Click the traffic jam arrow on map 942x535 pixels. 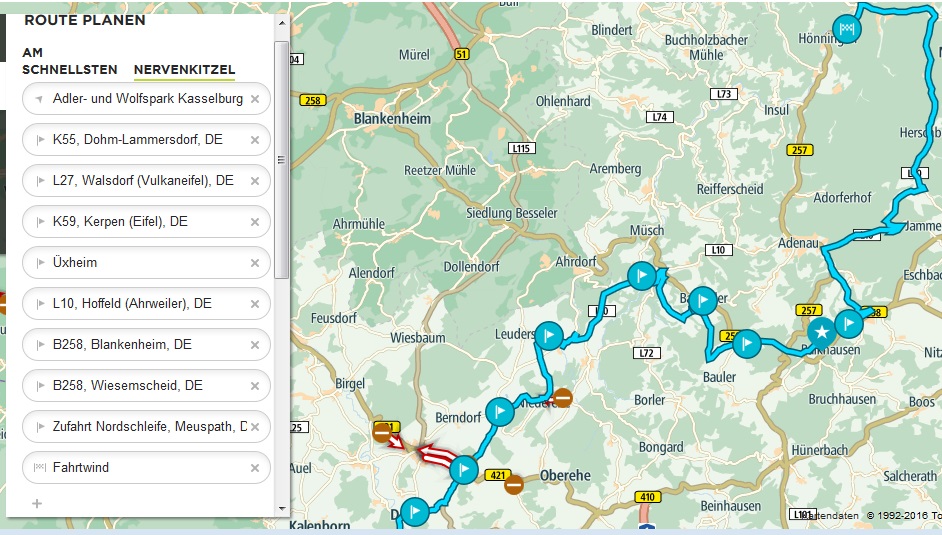[x=436, y=456]
